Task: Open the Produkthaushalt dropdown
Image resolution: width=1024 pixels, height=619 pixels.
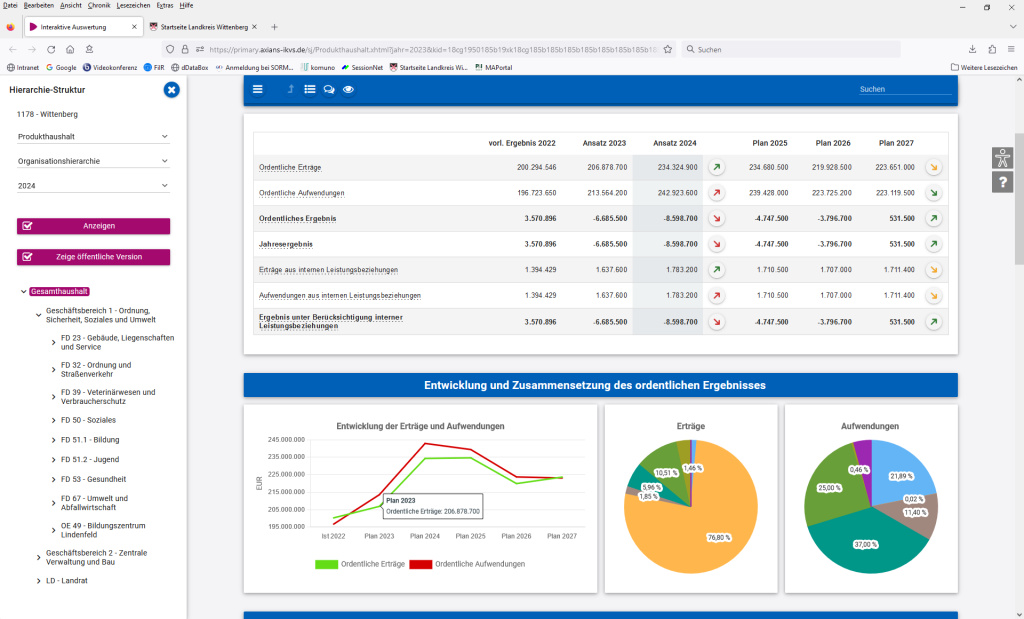Action: tap(93, 137)
